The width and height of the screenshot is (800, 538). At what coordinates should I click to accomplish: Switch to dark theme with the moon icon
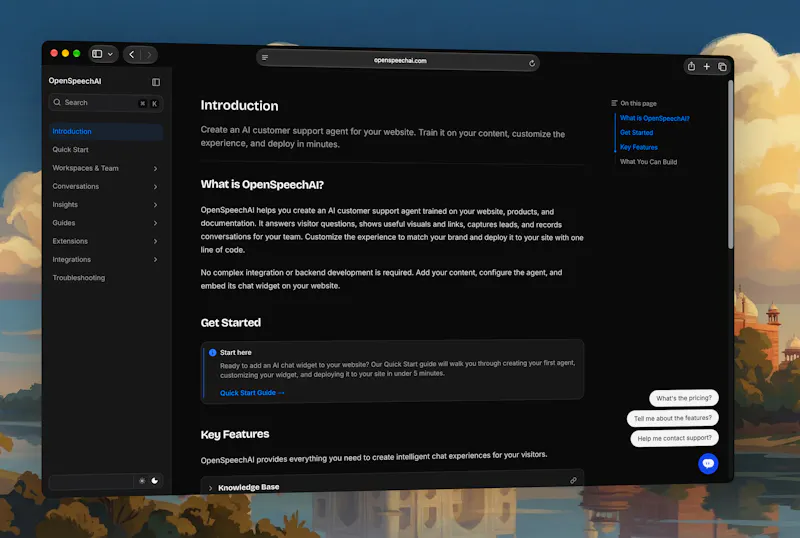coord(155,481)
